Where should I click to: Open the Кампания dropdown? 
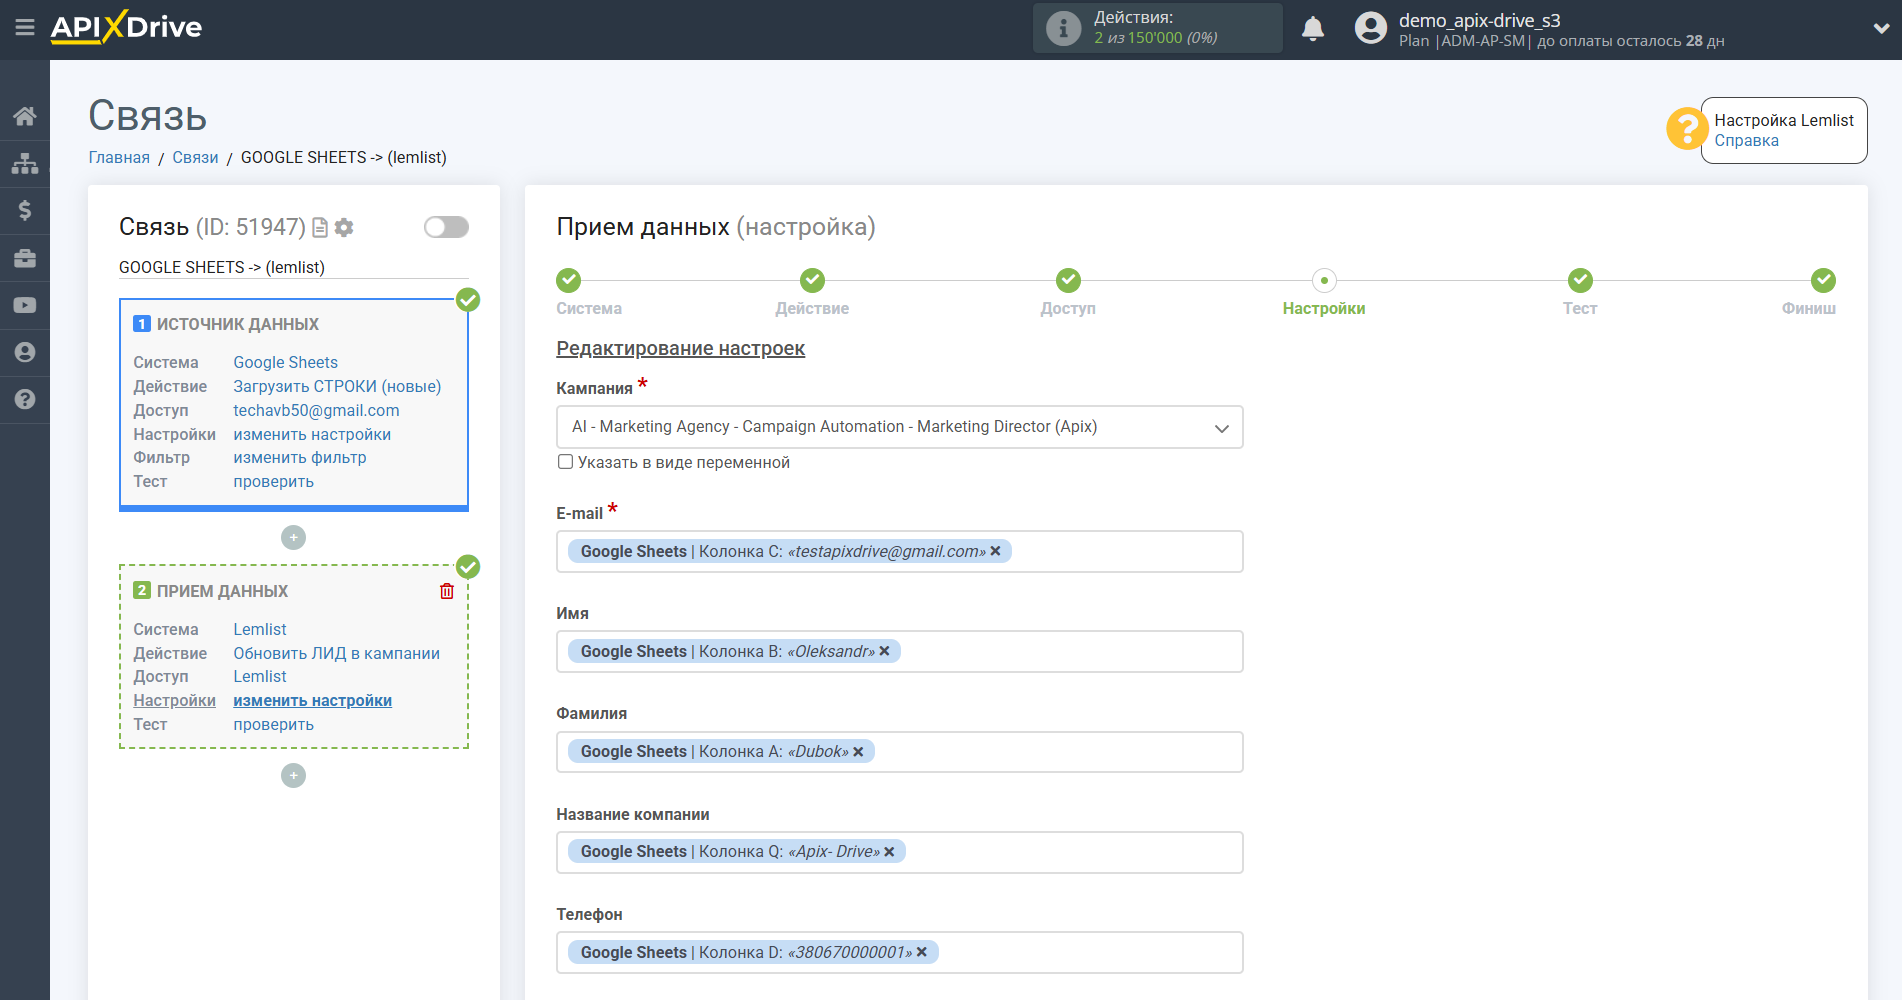pos(899,427)
